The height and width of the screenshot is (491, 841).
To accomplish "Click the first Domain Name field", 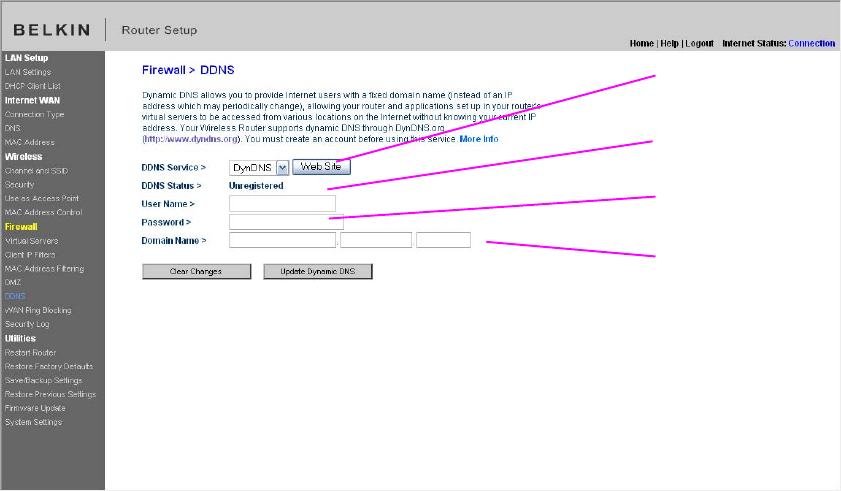I will pyautogui.click(x=282, y=240).
